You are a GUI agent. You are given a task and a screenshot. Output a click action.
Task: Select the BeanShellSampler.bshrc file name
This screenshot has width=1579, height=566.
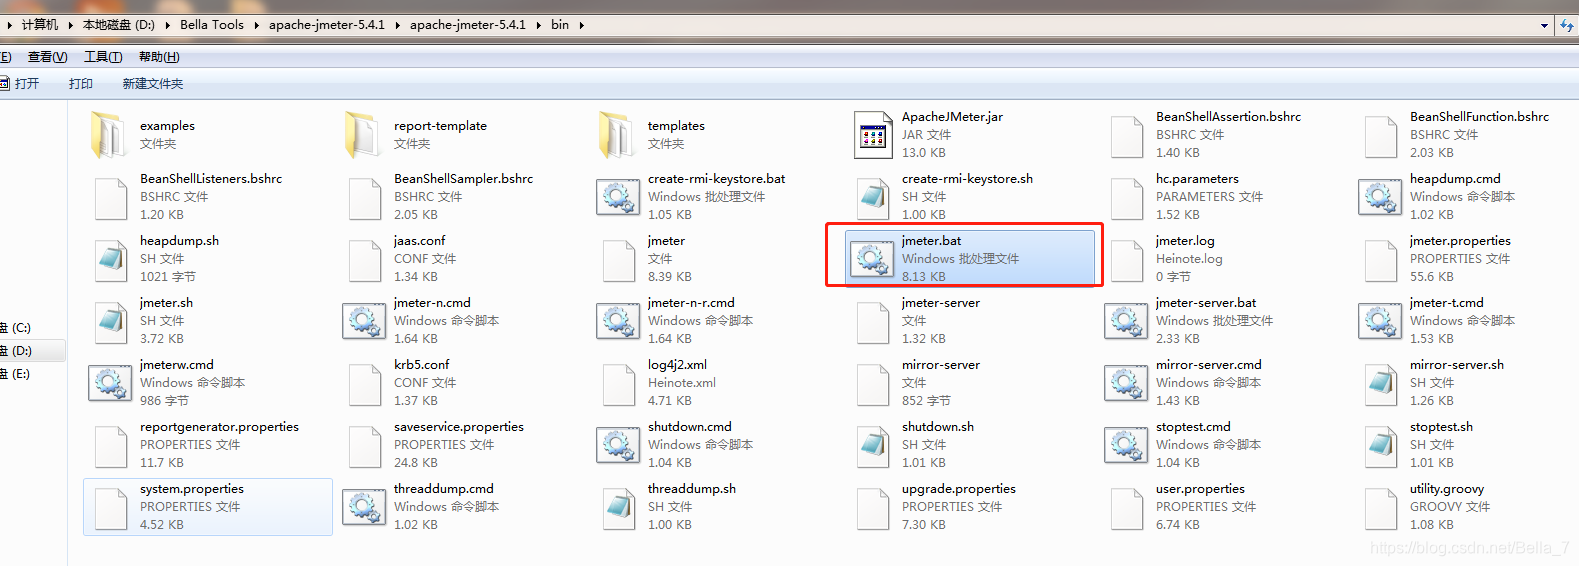click(x=463, y=179)
